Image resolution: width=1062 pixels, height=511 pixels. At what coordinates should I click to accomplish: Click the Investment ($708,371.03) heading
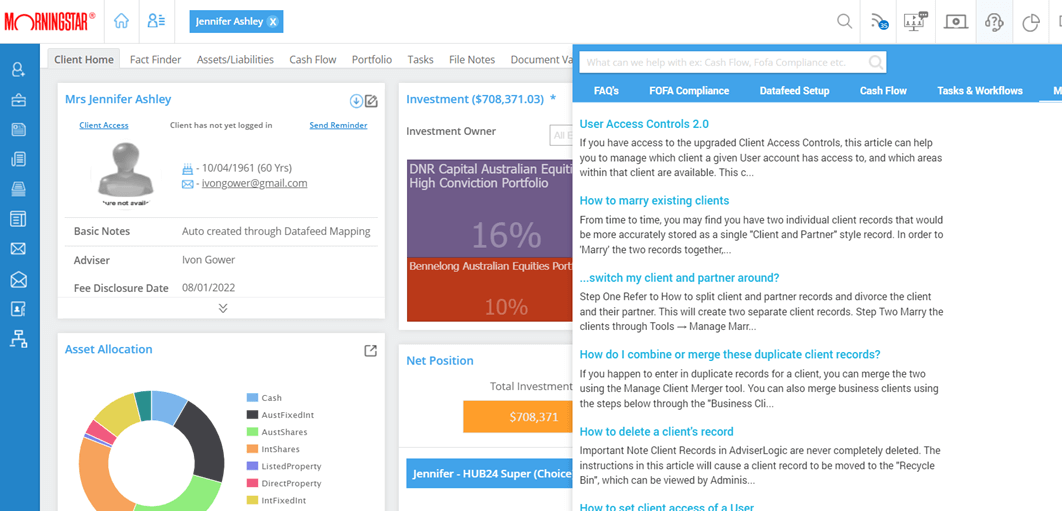click(475, 99)
